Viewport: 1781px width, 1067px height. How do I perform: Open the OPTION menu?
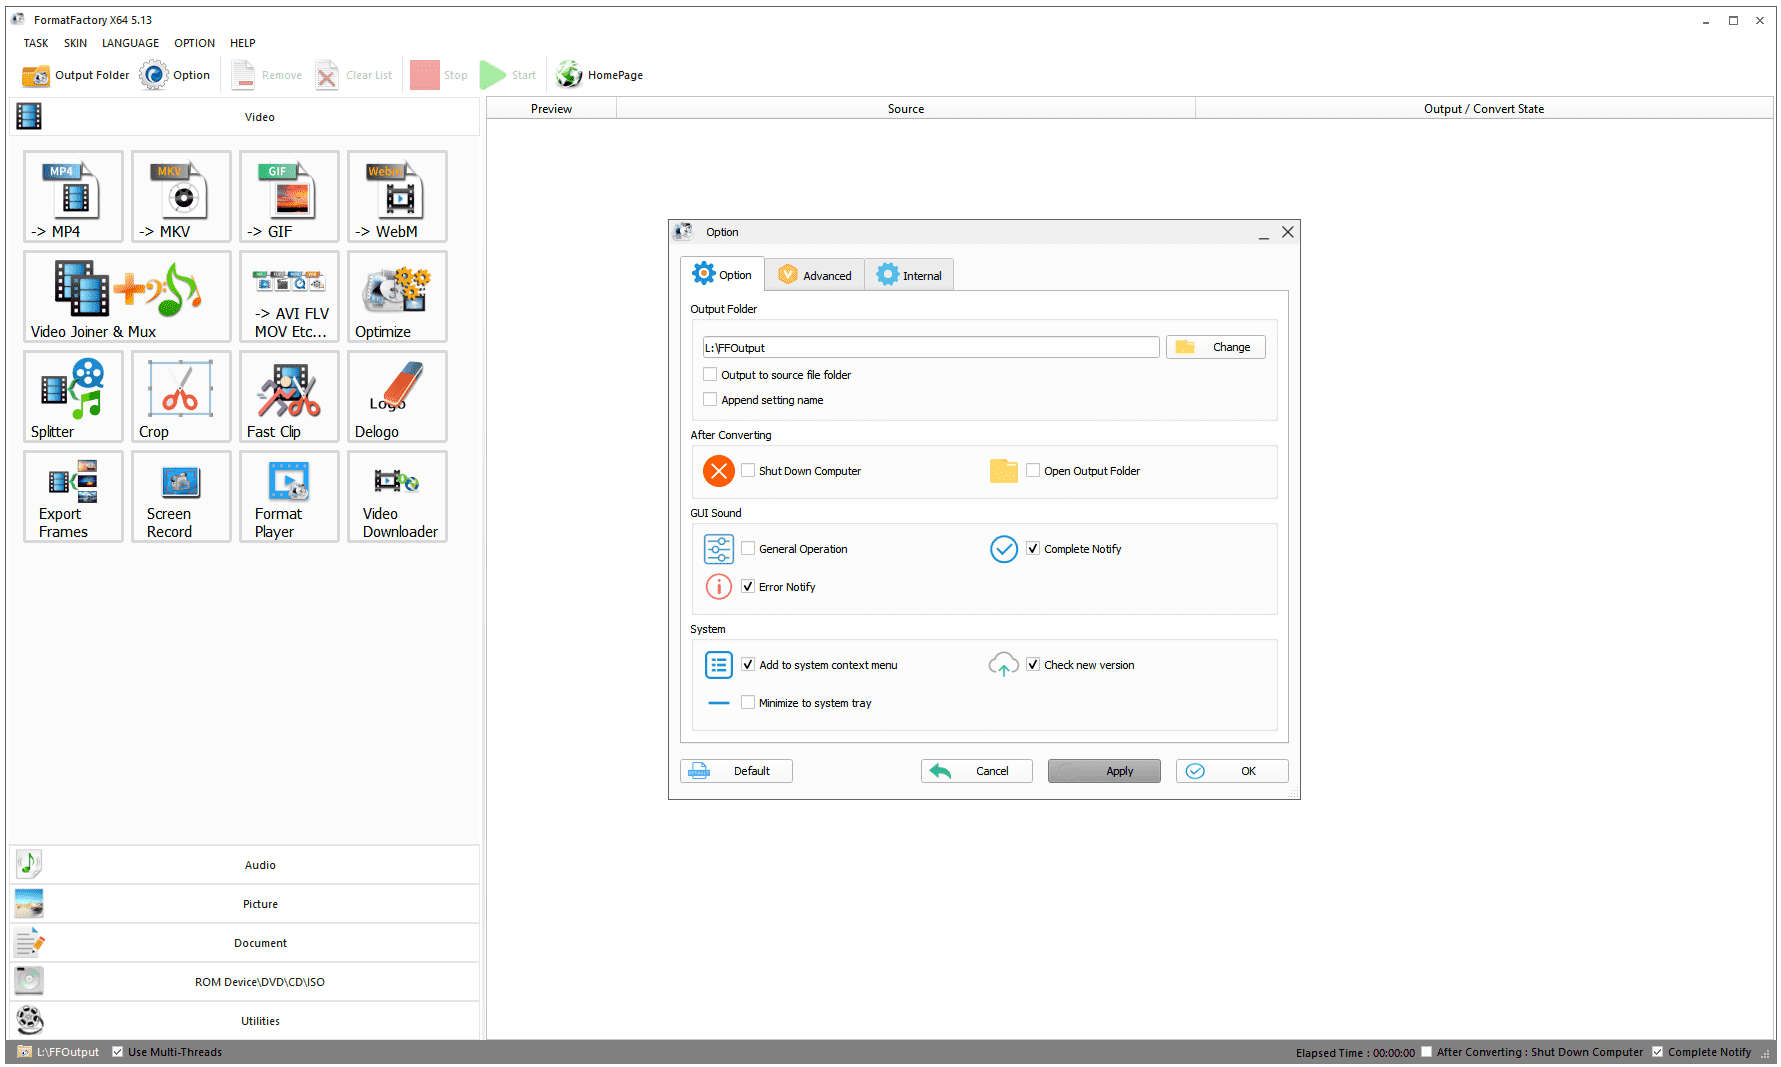(x=194, y=43)
